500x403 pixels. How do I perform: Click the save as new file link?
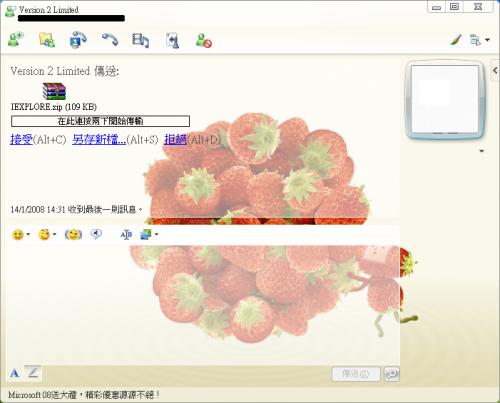[x=99, y=139]
